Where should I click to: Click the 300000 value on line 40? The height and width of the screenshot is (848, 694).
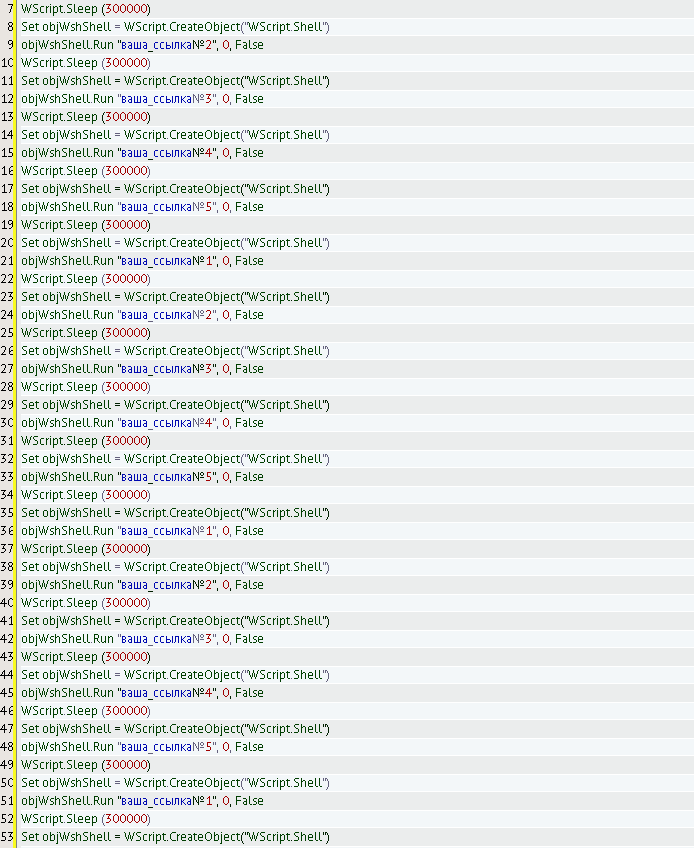tap(126, 602)
